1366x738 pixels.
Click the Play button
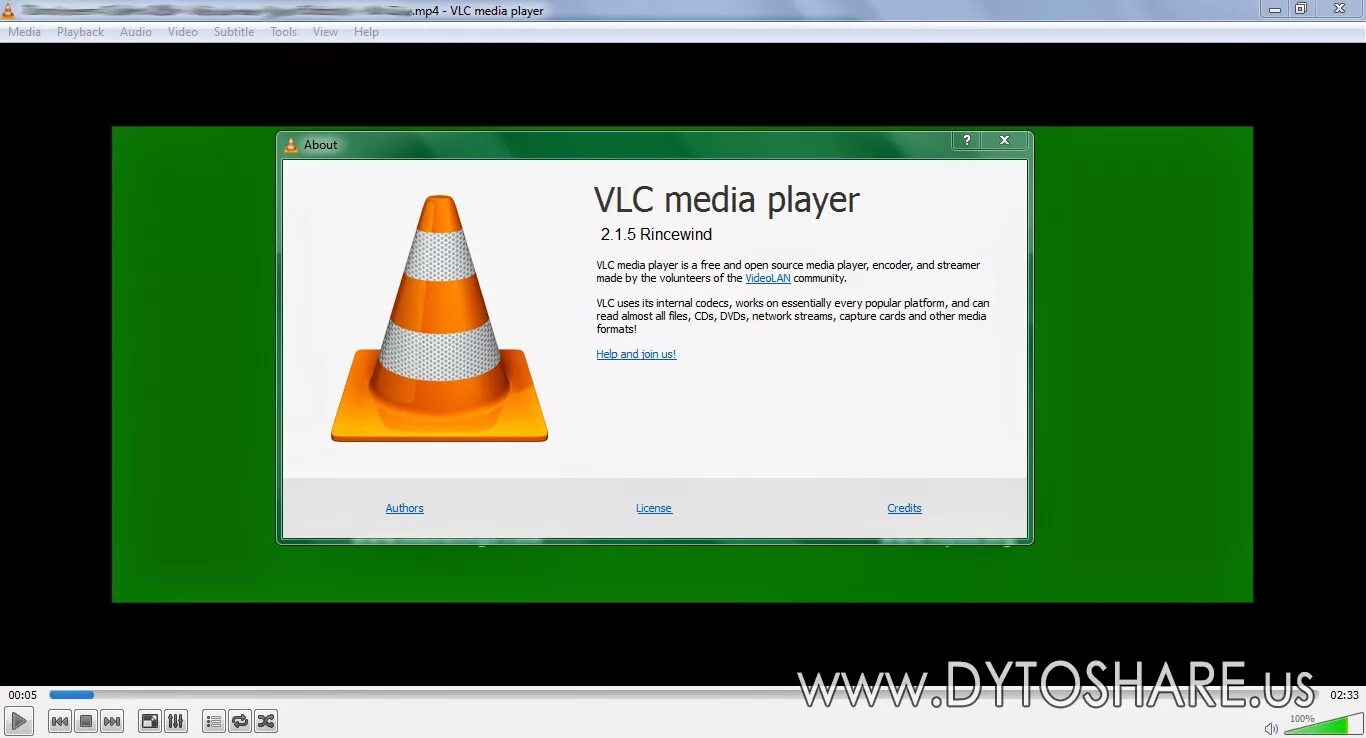tap(19, 721)
